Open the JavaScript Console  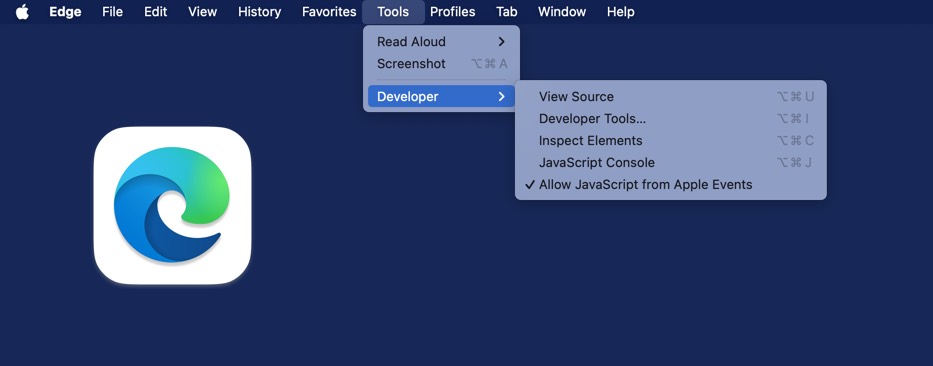pos(671,162)
